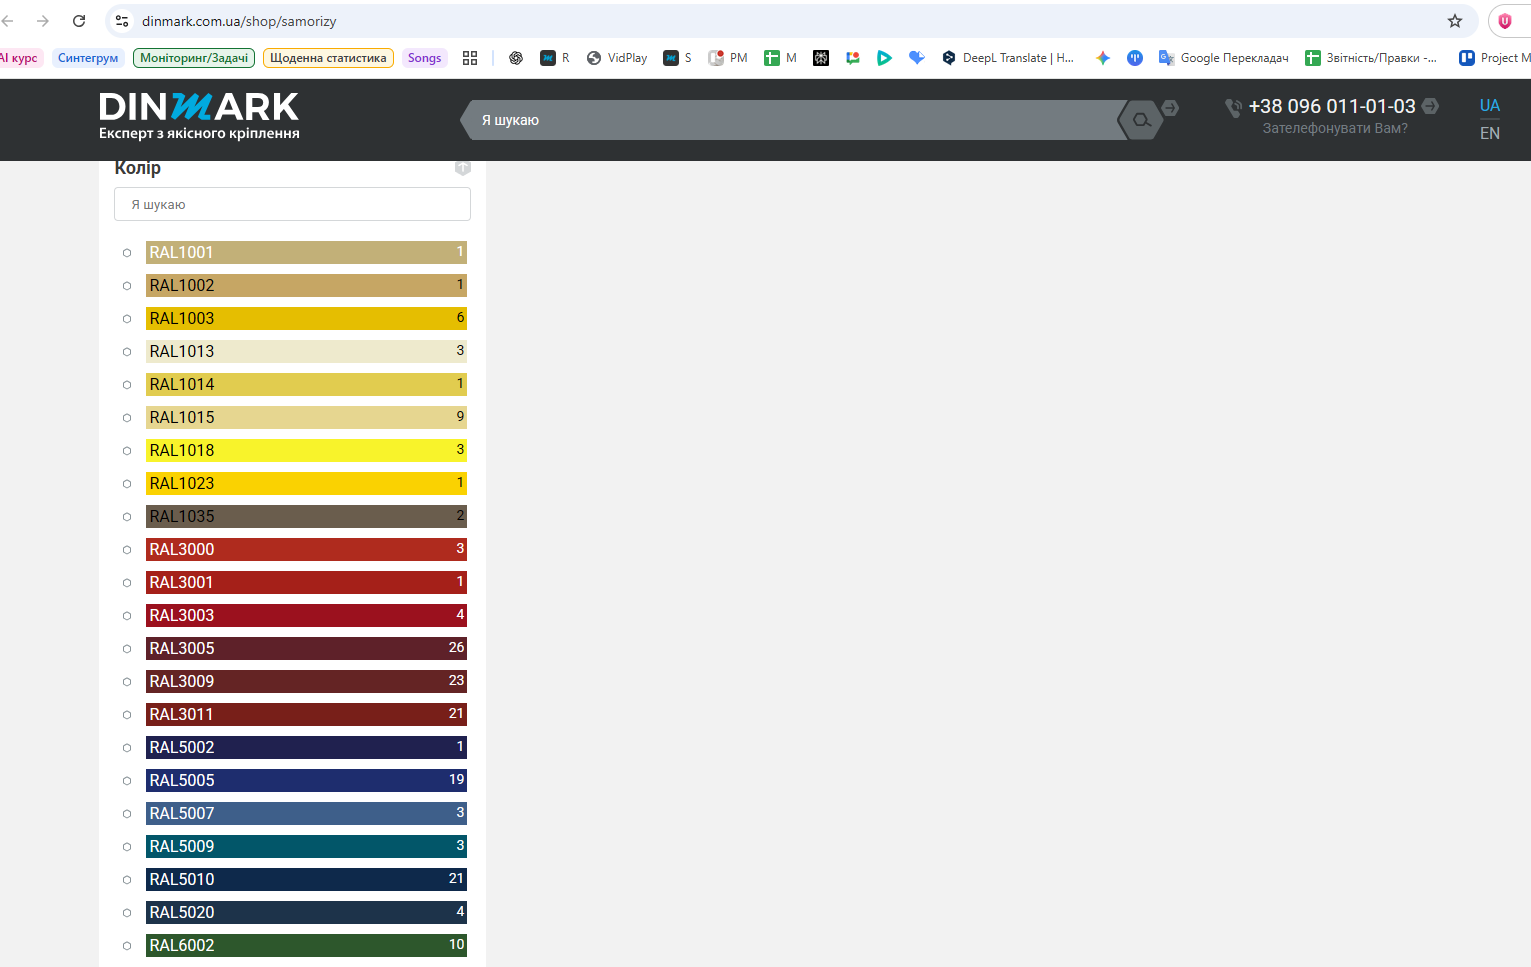
Task: Click the arrow icon next to phone number
Action: (1430, 106)
